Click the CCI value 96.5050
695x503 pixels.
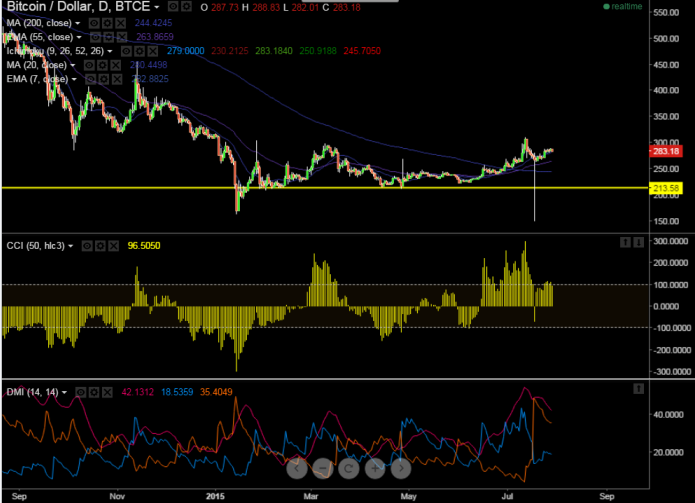[x=144, y=246]
